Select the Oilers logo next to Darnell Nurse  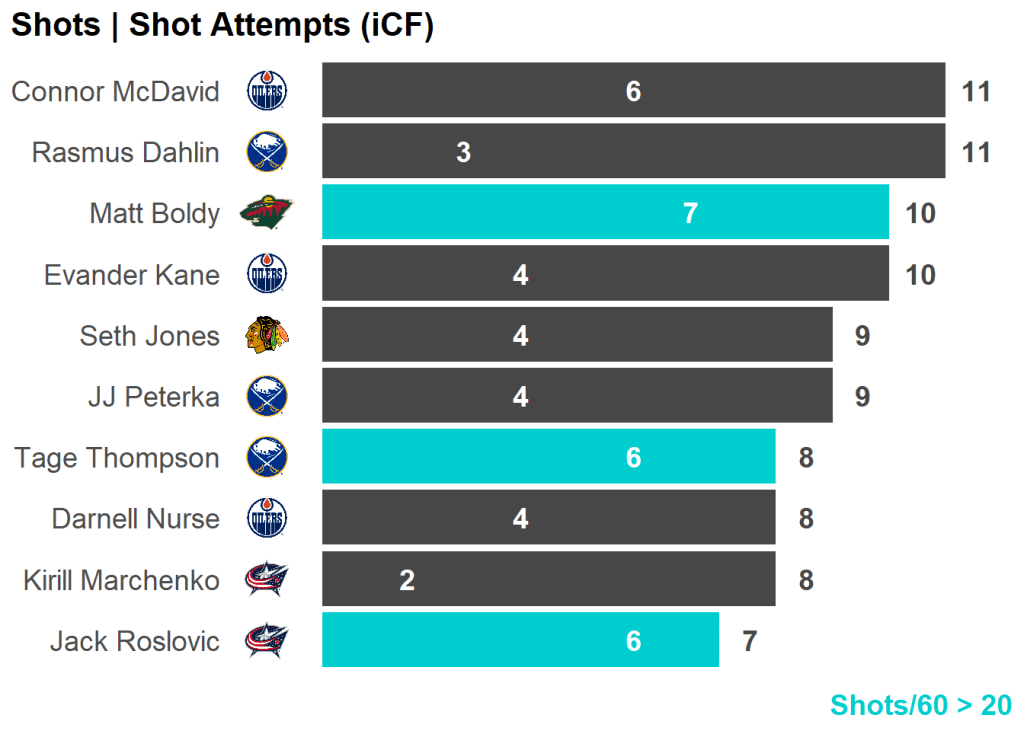click(266, 518)
